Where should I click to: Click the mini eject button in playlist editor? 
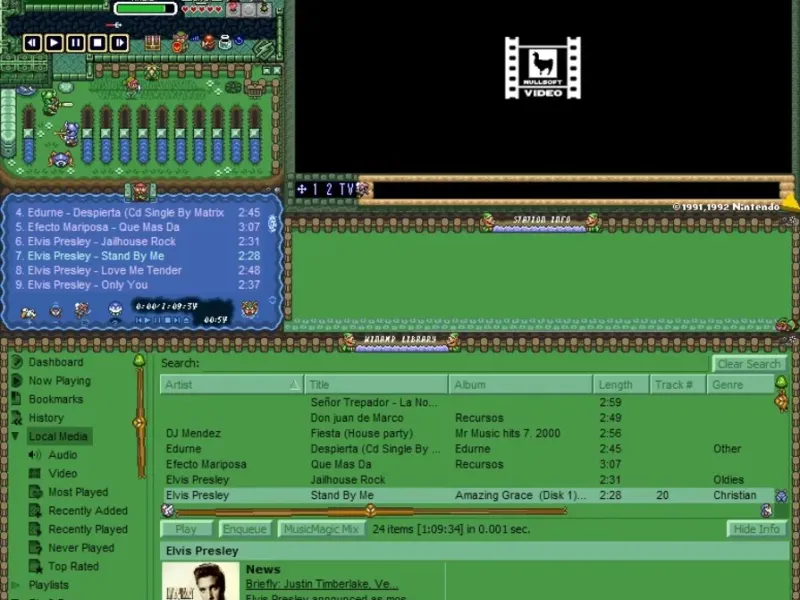tap(187, 320)
